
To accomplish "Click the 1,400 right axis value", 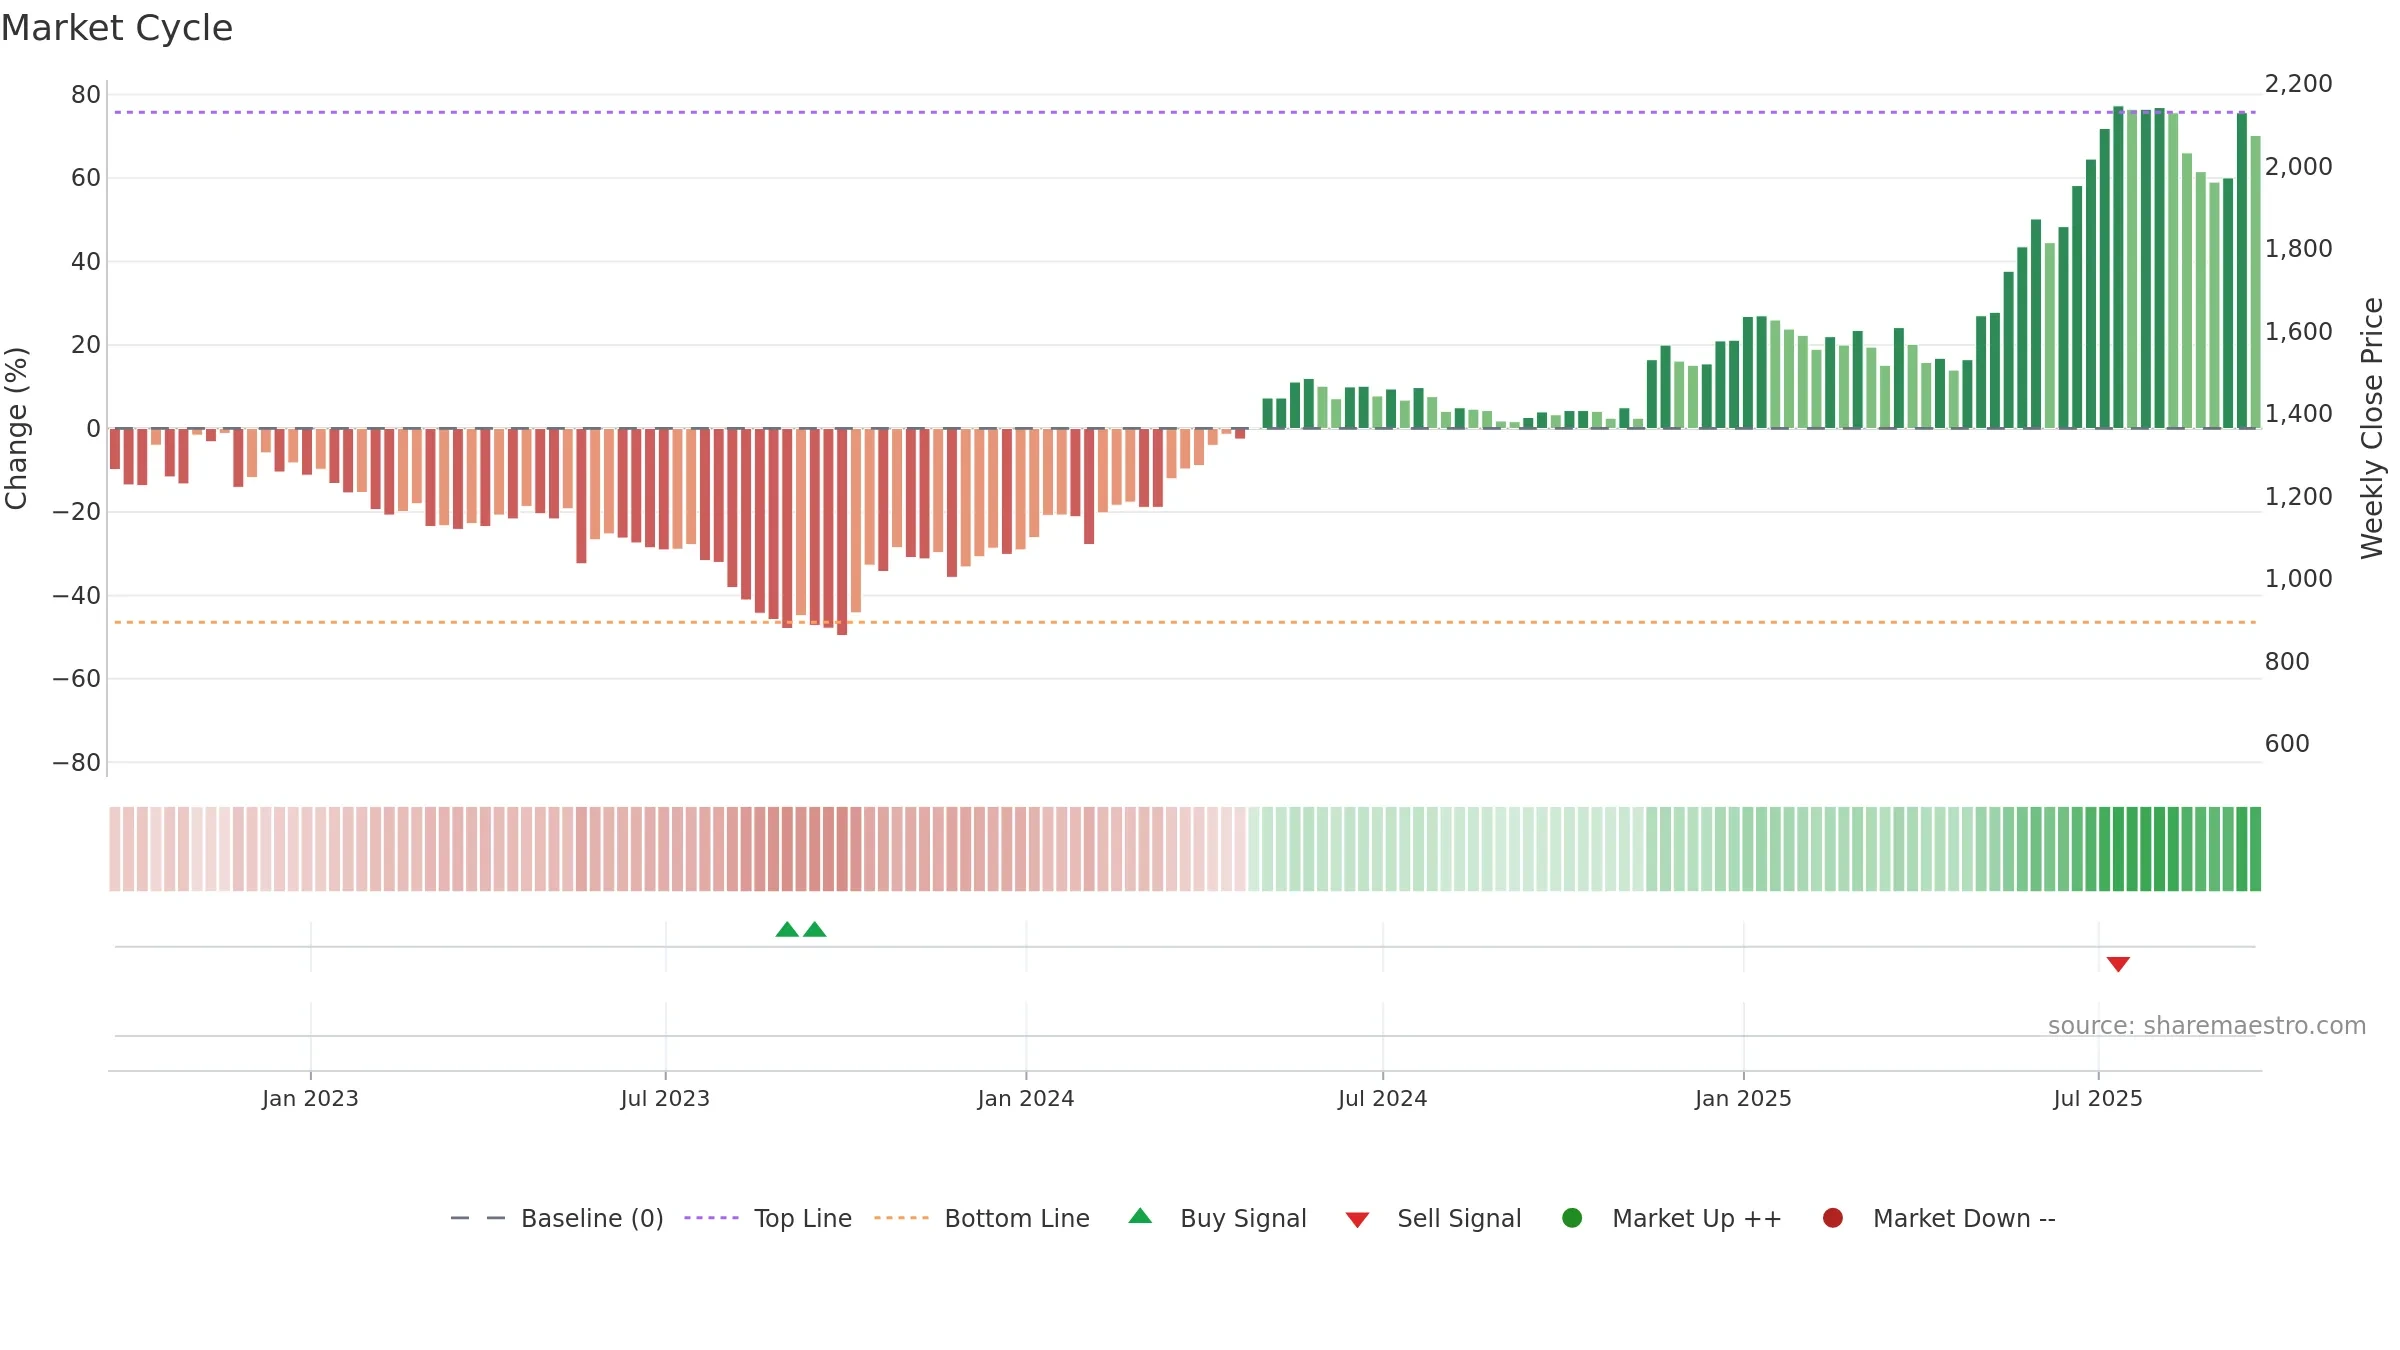I will tap(2298, 413).
